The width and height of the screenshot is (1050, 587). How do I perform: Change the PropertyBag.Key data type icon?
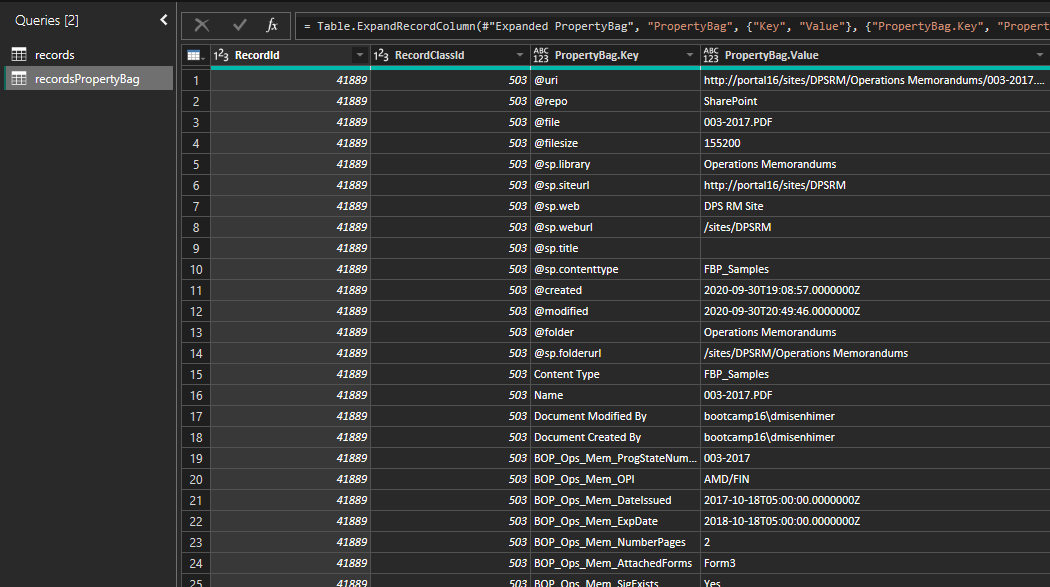pyautogui.click(x=542, y=56)
